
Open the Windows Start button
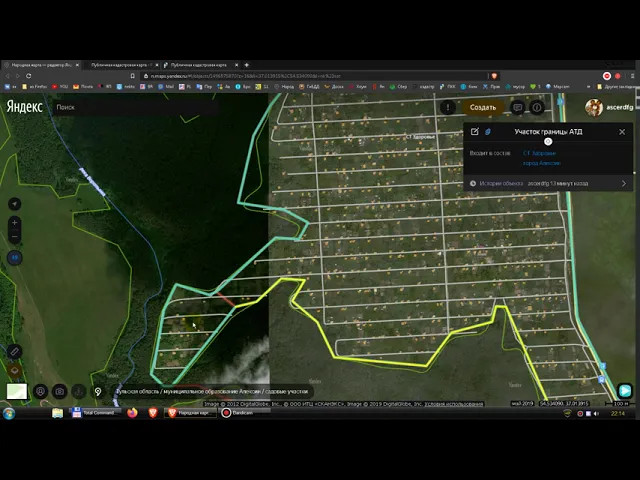tap(9, 413)
